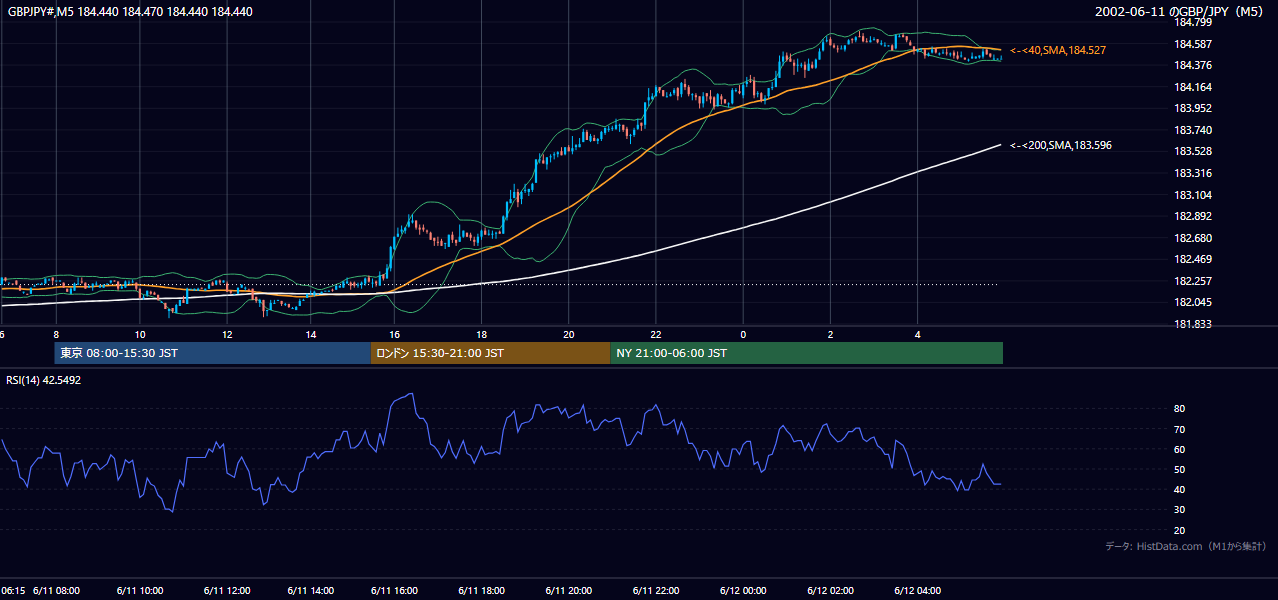The image size is (1278, 600).
Task: Click the 6/11 12:00 date label
Action: [x=229, y=590]
